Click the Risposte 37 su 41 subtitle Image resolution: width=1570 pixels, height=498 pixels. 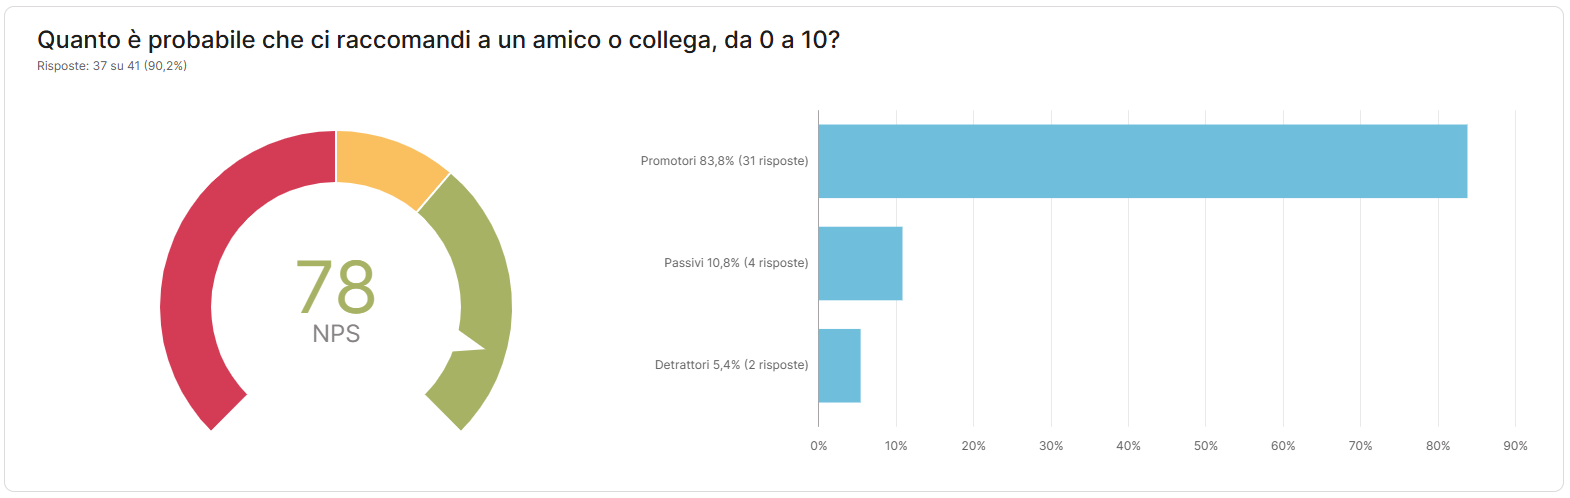pos(112,66)
